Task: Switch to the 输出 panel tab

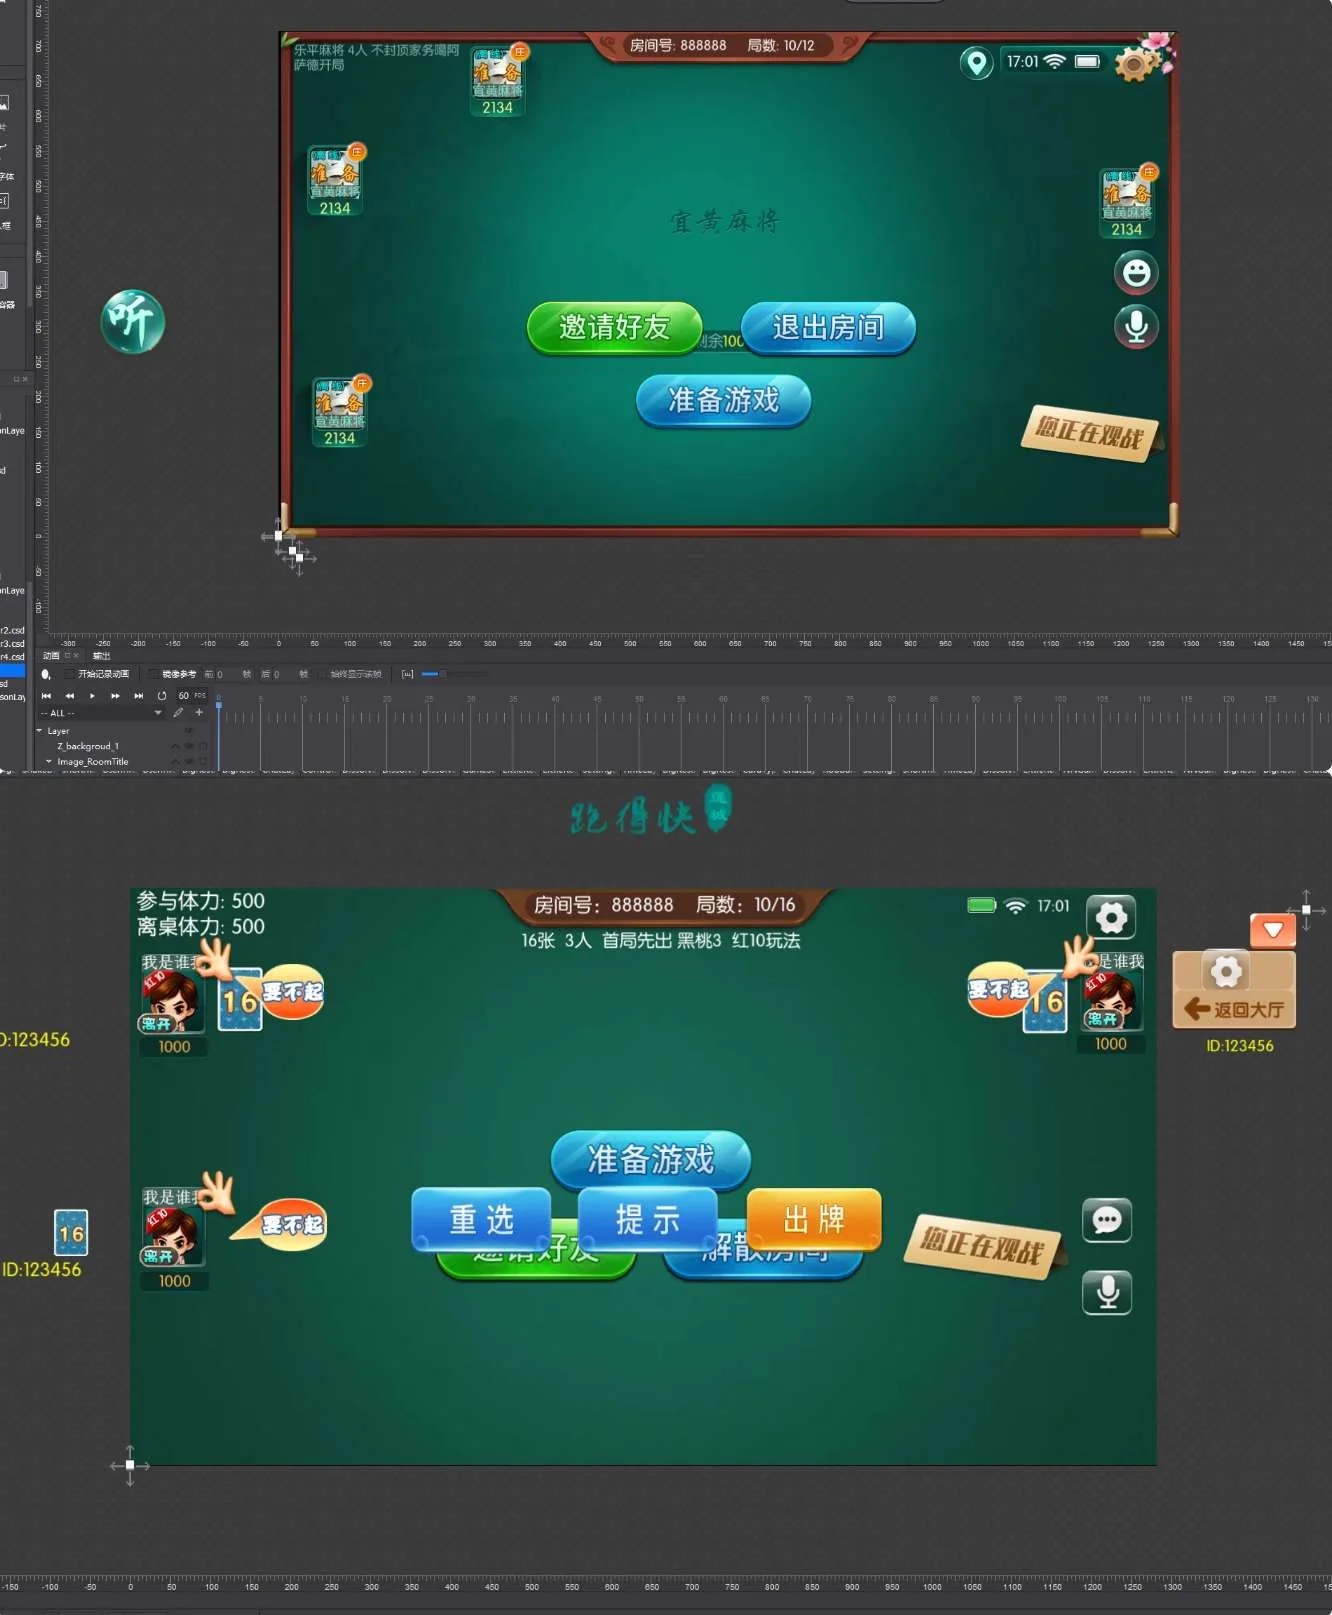Action: point(101,656)
